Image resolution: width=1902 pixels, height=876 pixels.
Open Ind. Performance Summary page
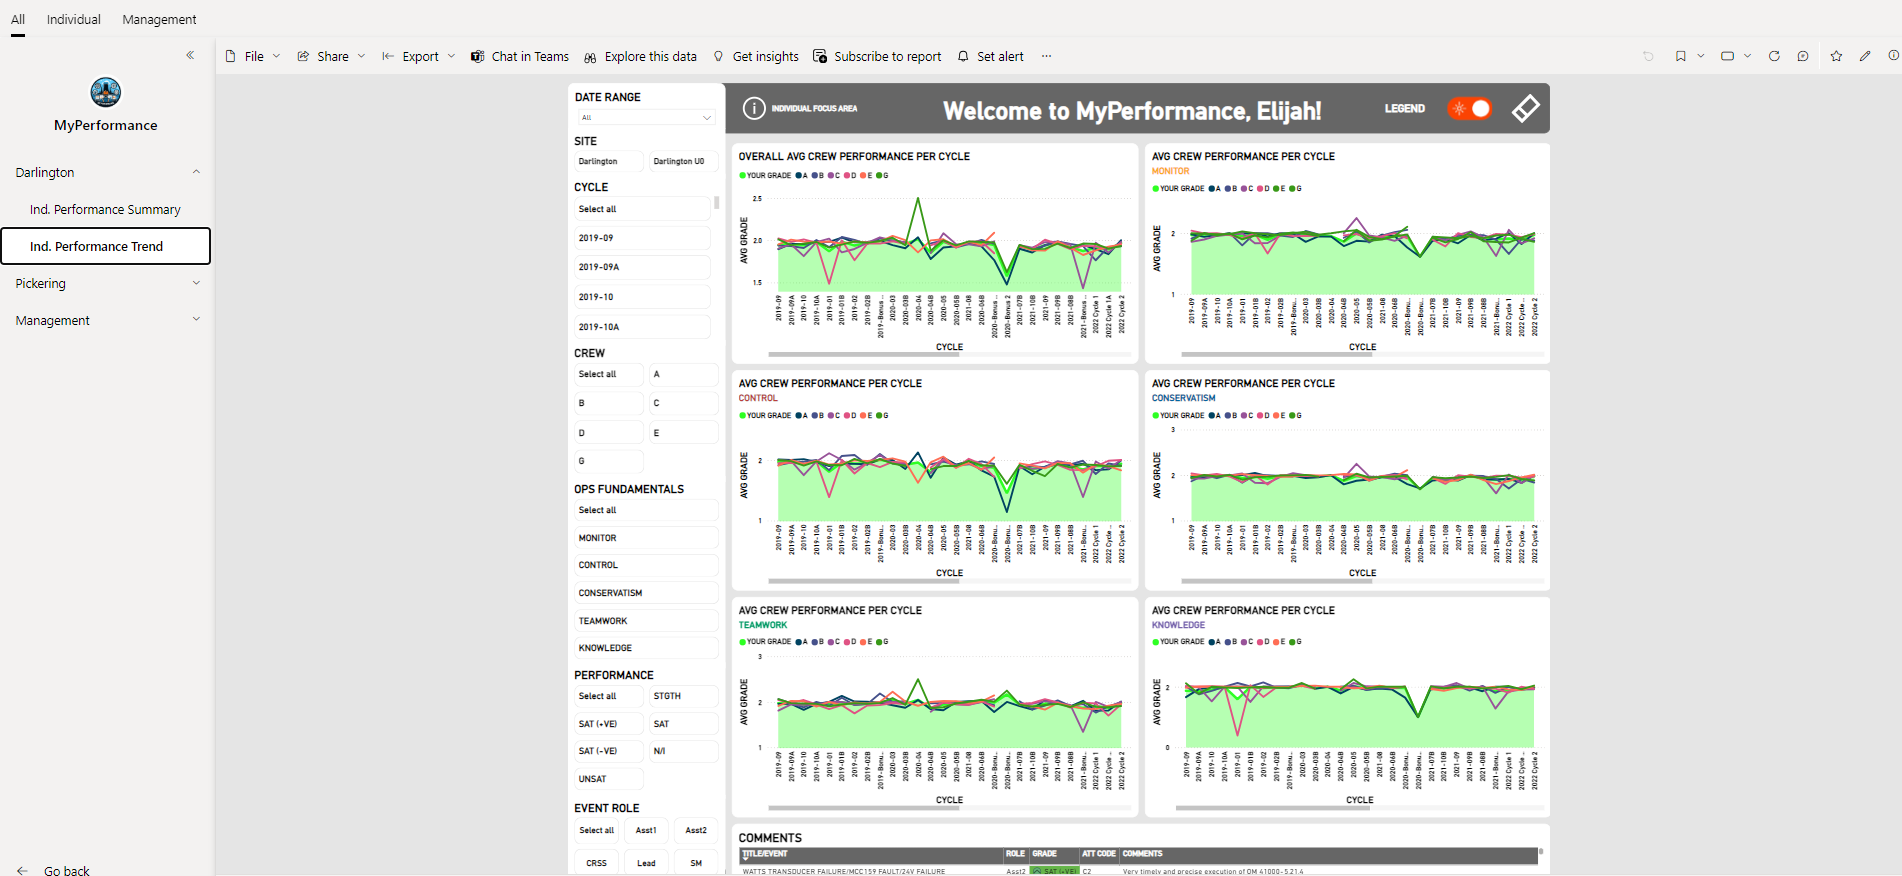[x=105, y=209]
